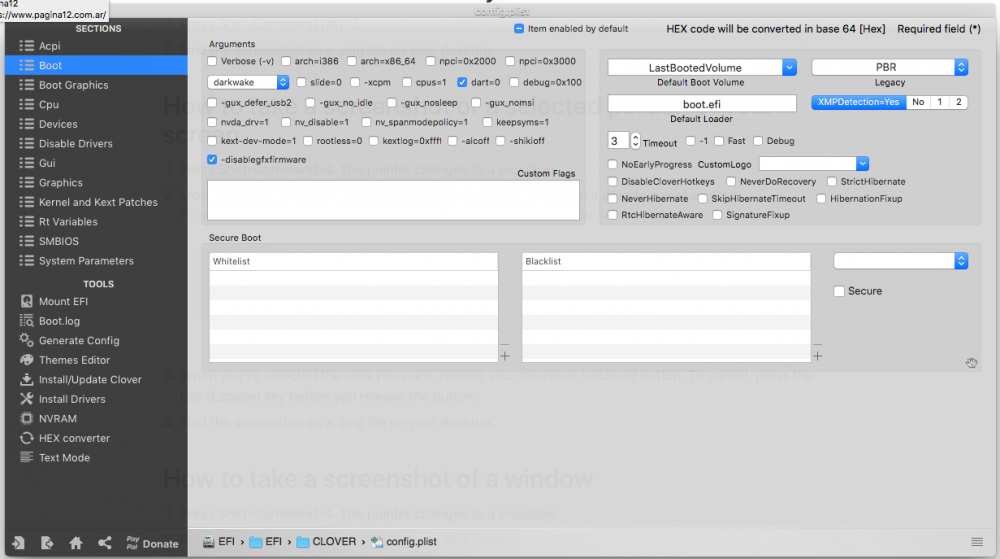Open the HEX converter tool
Viewport: 1000px width, 559px height.
coord(74,439)
